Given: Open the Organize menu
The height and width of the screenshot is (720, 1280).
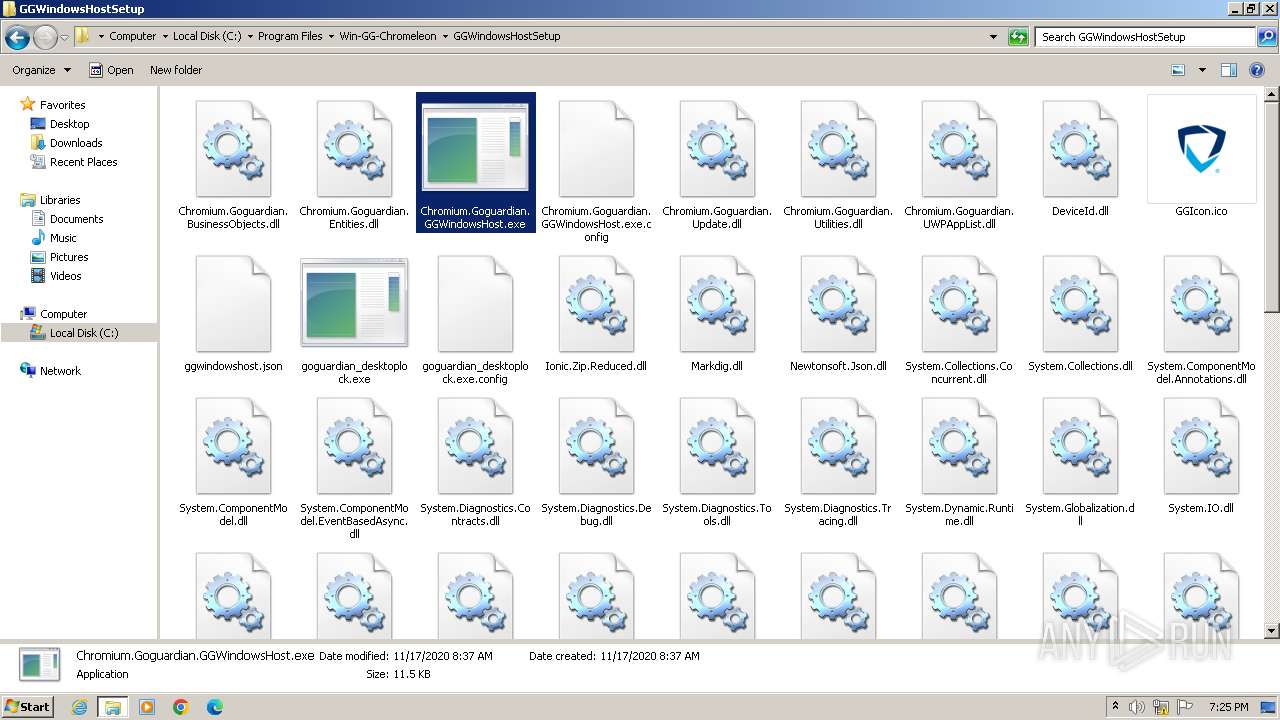Looking at the screenshot, I should (x=42, y=70).
